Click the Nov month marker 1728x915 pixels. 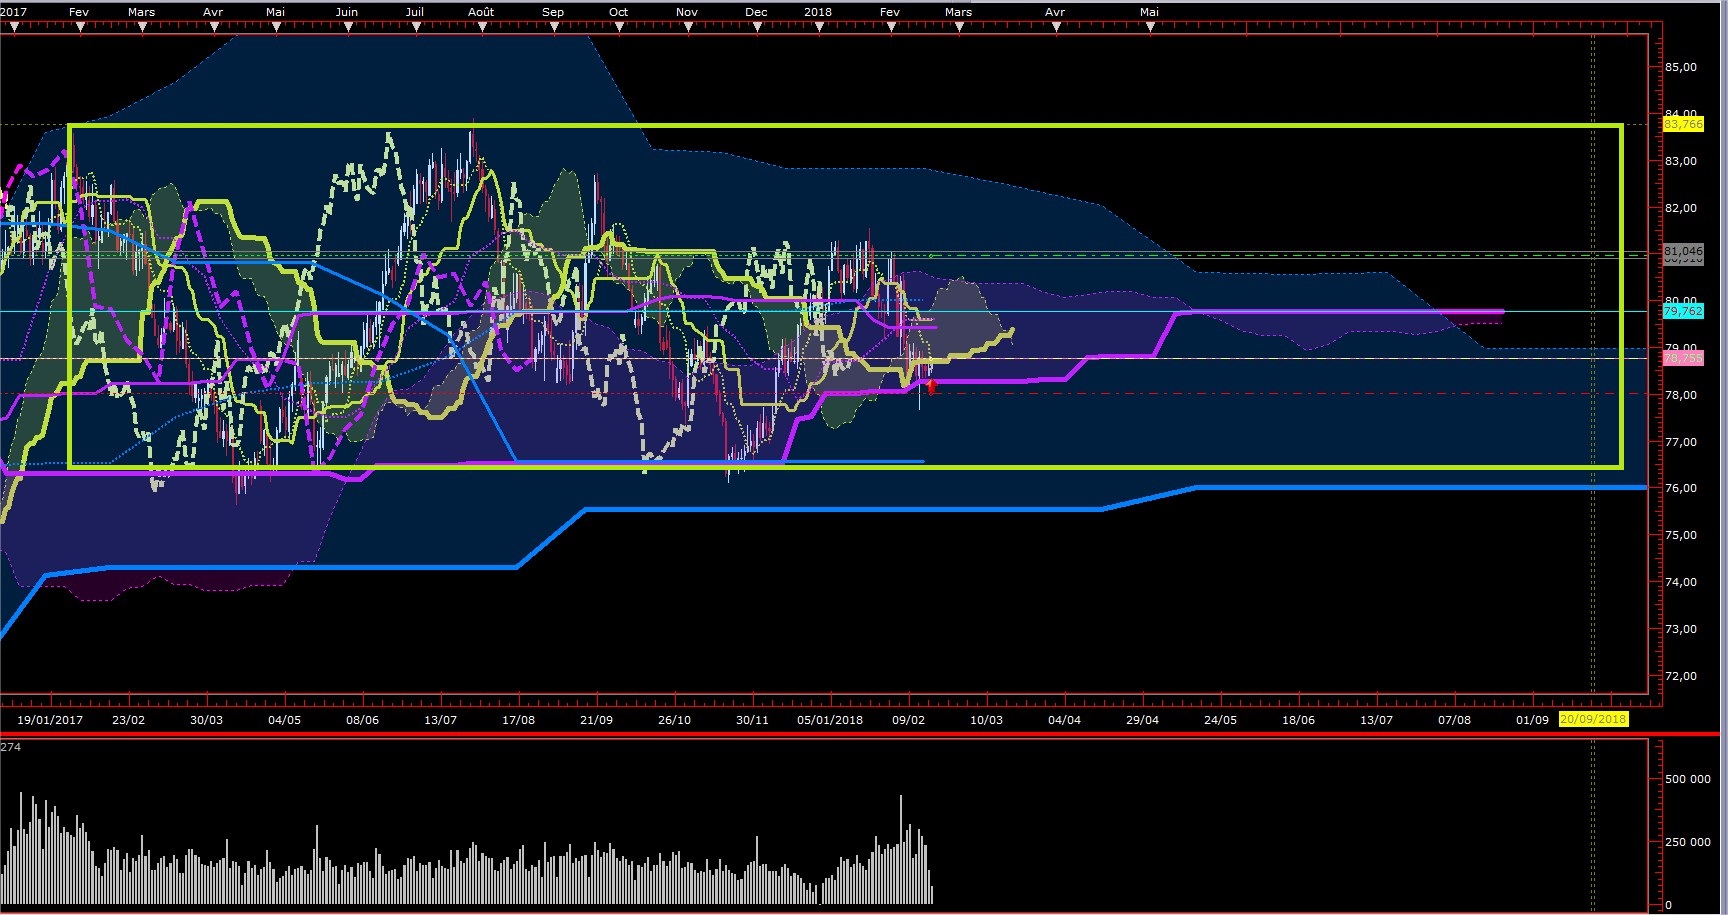click(x=687, y=12)
